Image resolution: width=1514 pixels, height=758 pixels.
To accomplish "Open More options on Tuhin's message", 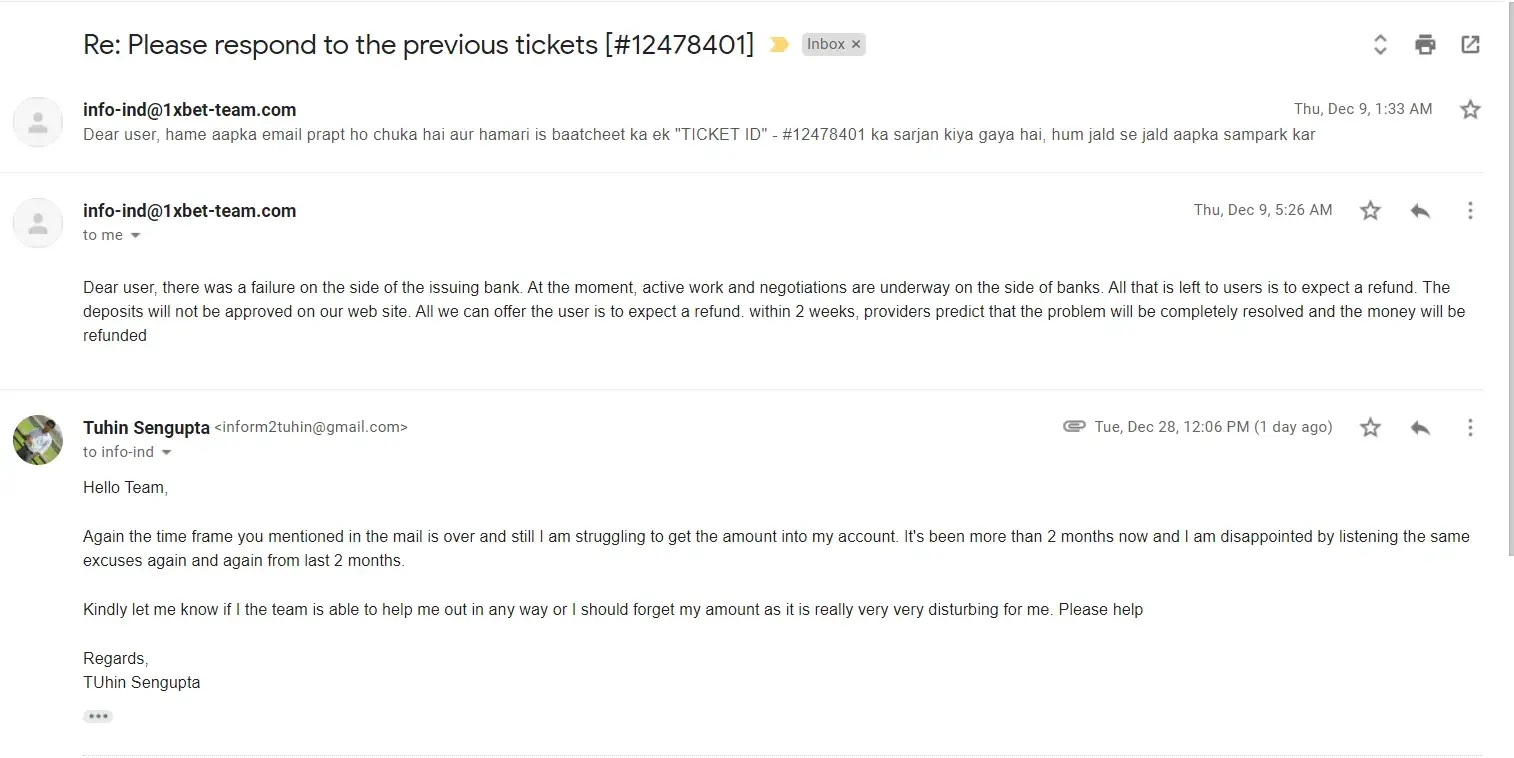I will [1470, 427].
